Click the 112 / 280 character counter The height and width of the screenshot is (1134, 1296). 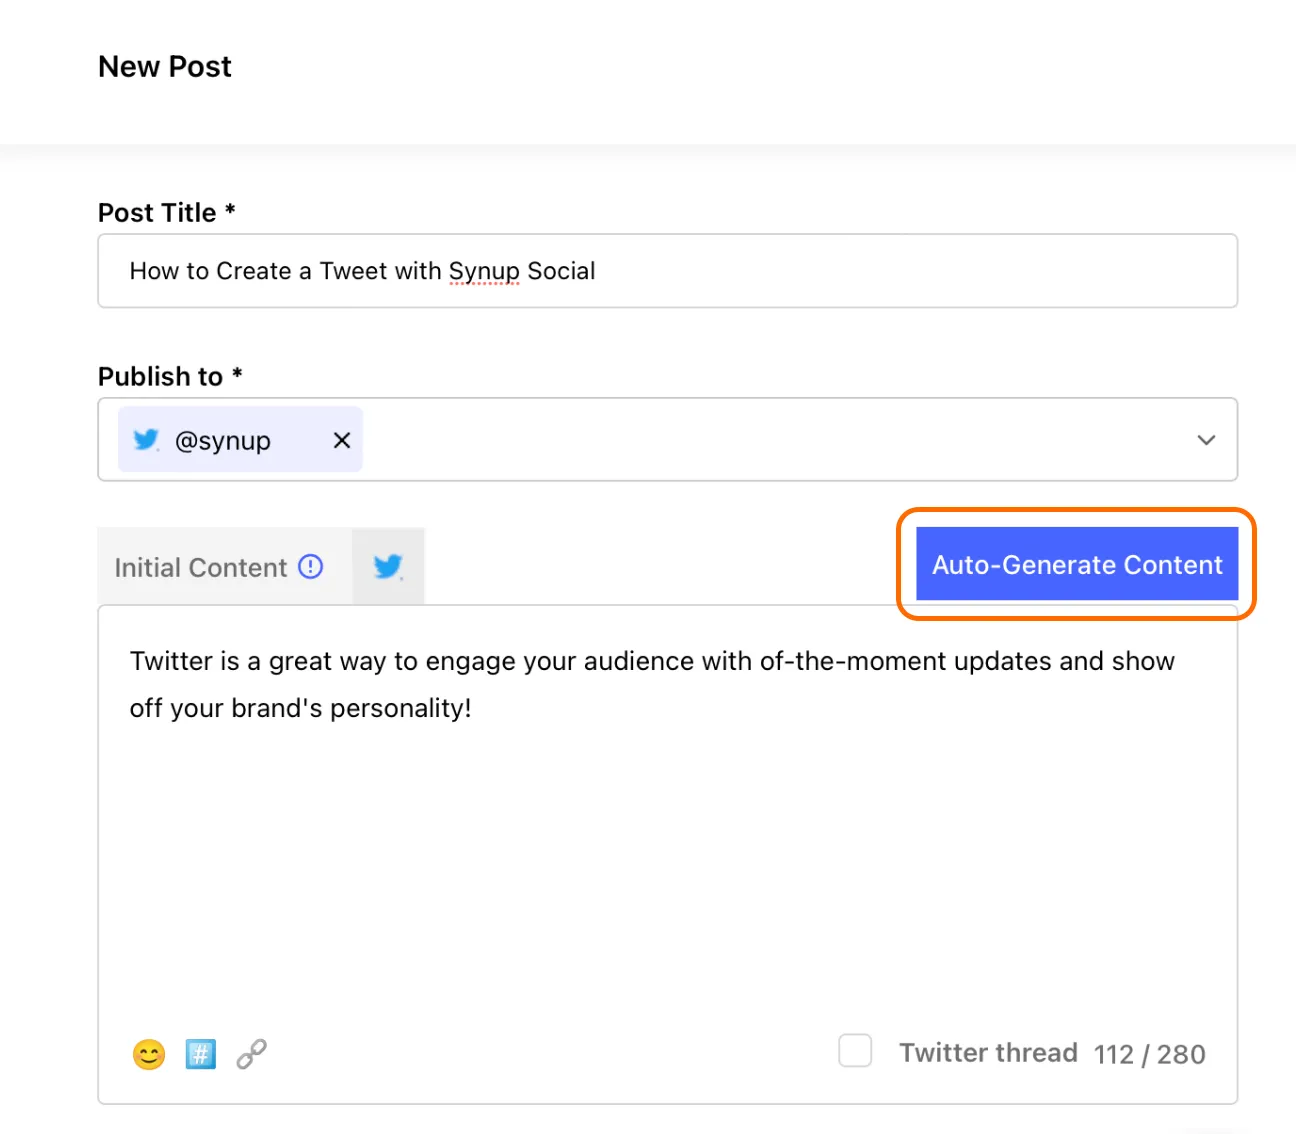1149,1054
